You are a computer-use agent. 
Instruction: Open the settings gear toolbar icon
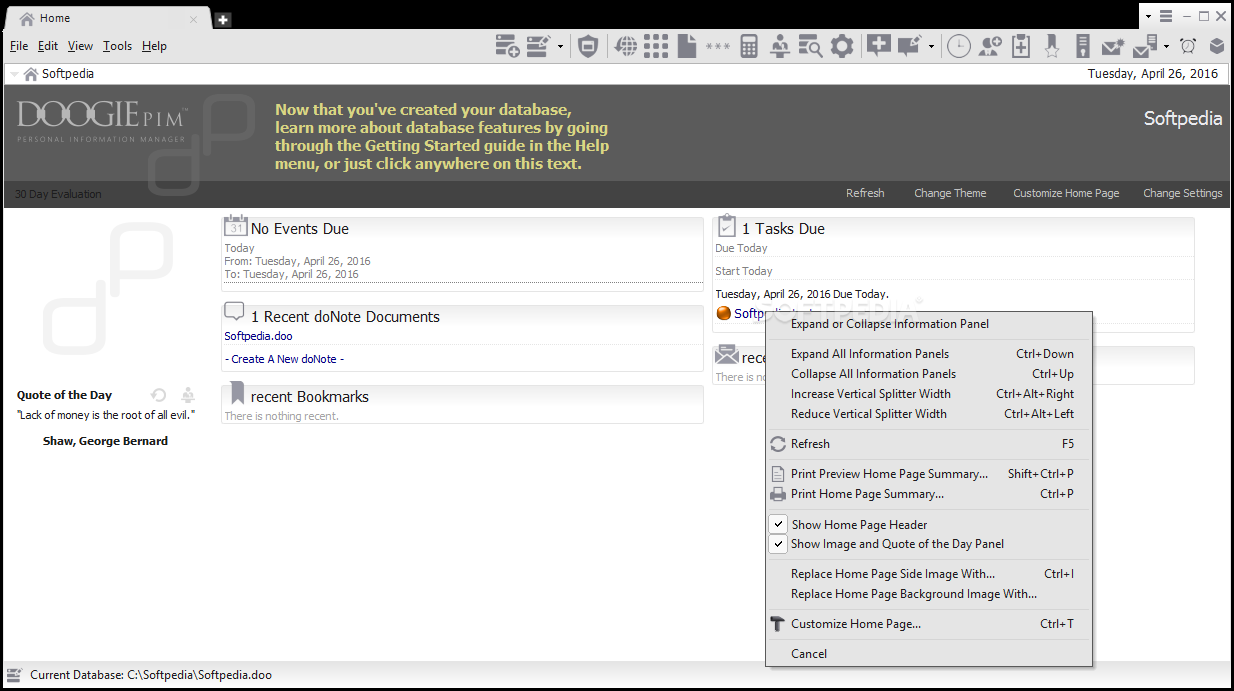[843, 46]
